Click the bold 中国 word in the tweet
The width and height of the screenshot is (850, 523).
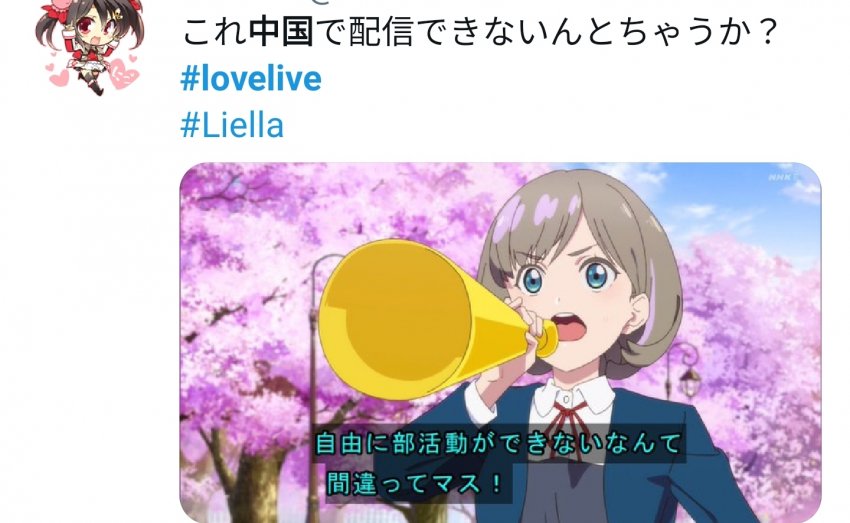pyautogui.click(x=281, y=33)
